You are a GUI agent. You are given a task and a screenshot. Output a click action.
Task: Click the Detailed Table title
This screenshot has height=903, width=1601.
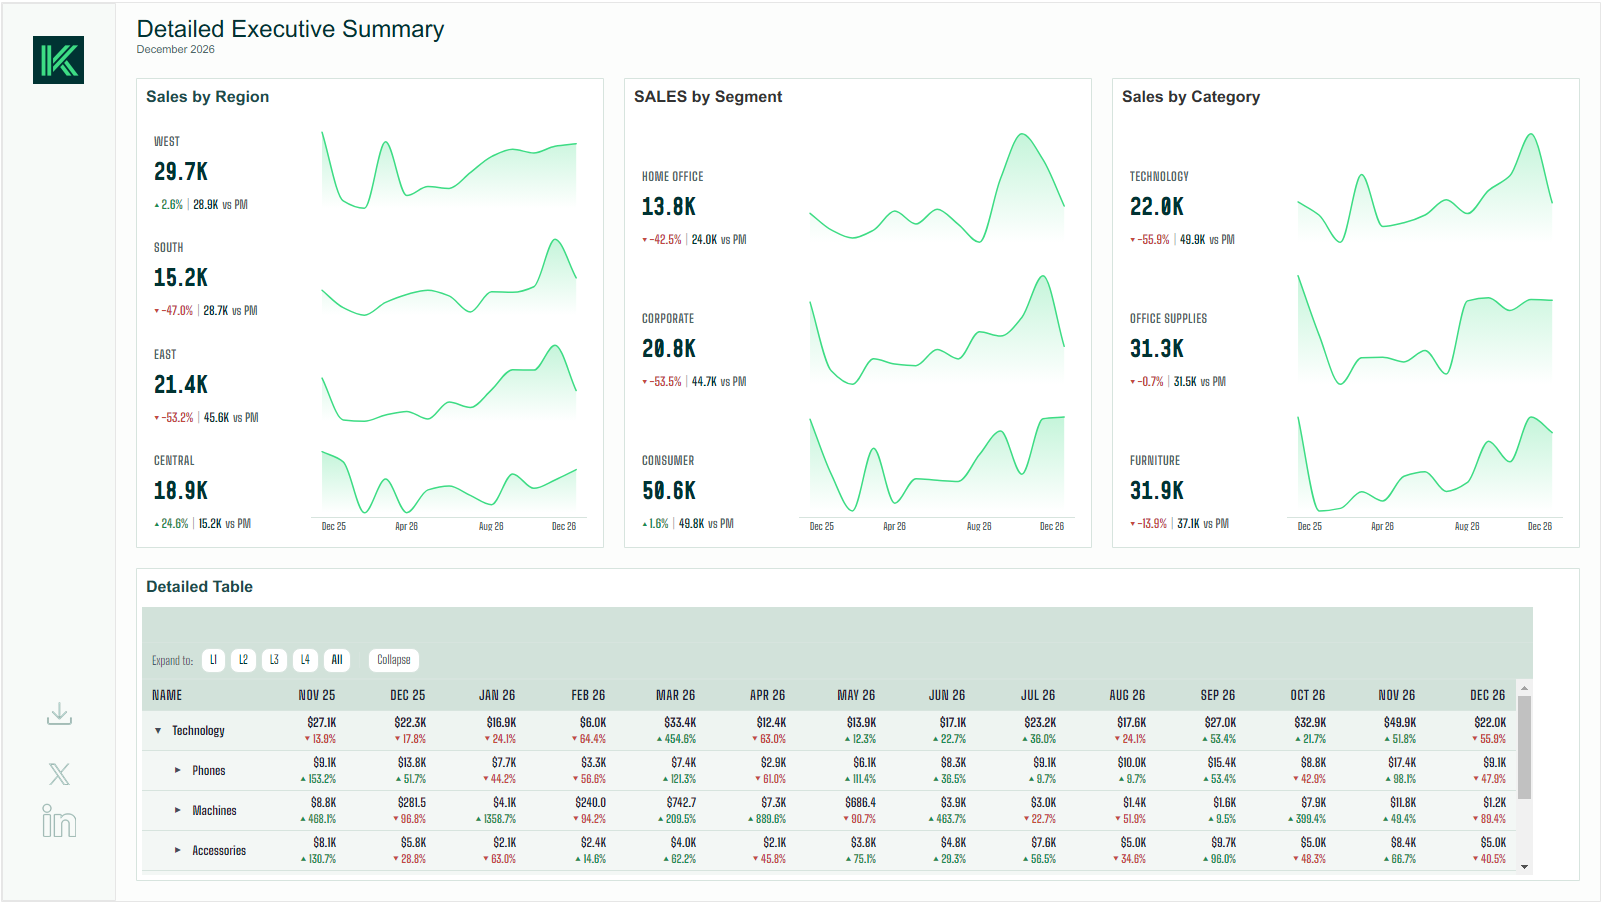tap(199, 587)
